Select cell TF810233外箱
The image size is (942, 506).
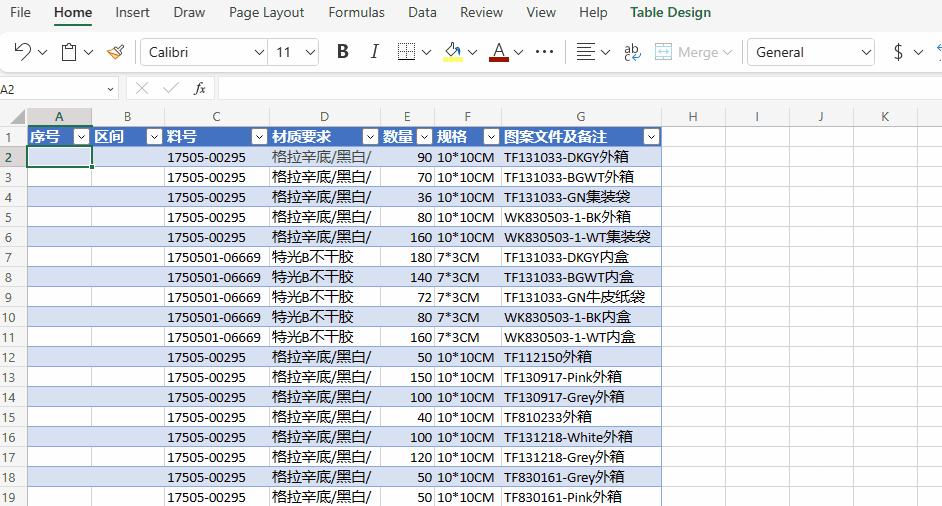[581, 418]
